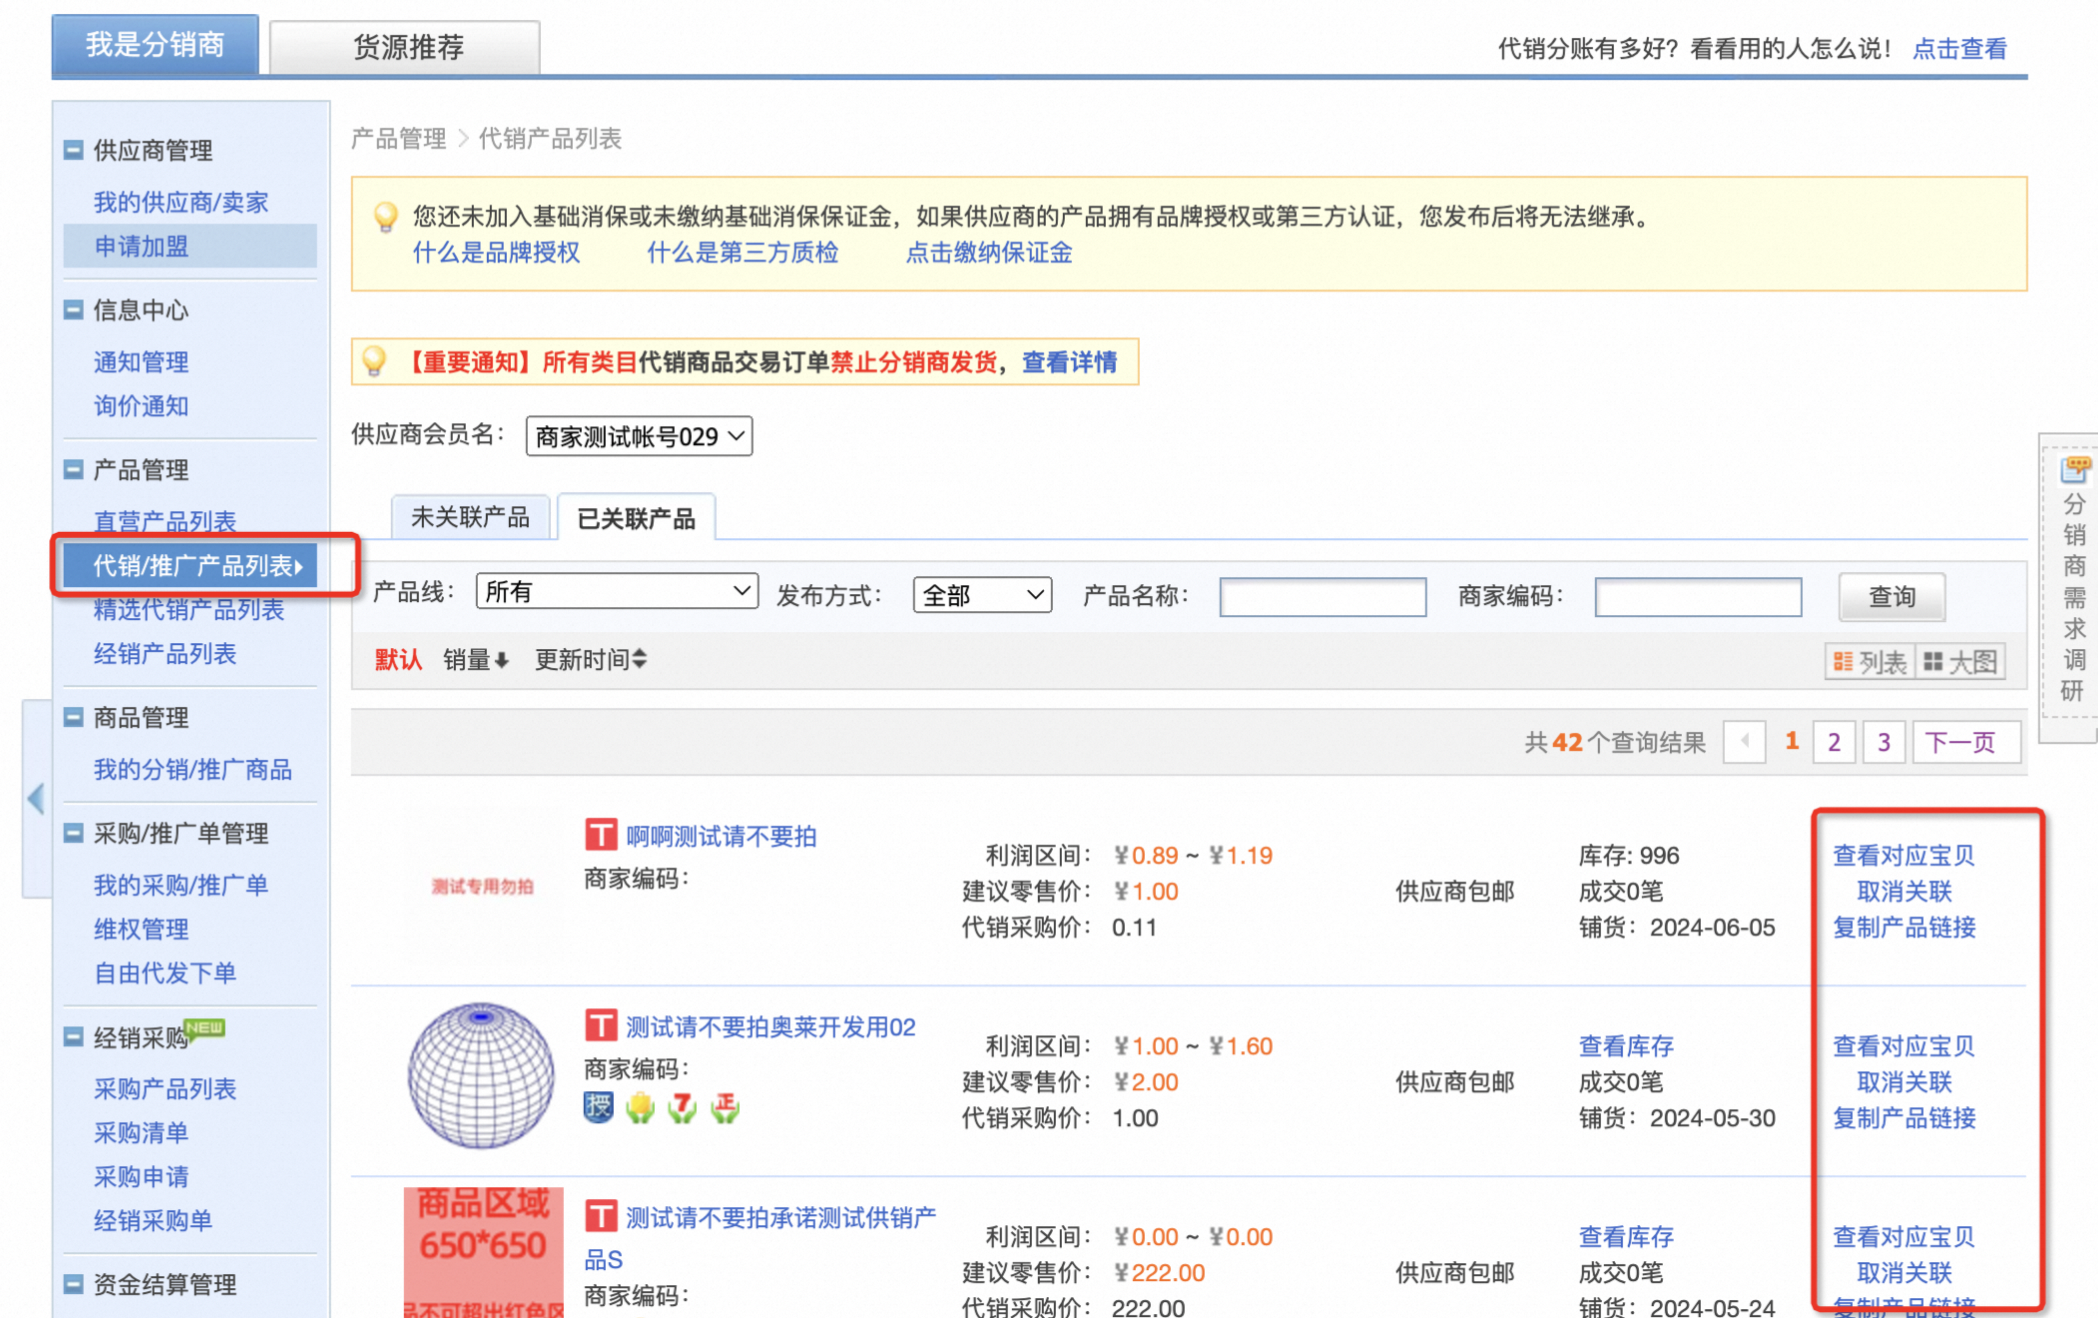
Task: Click 取消关联 for 啊啊测试请不要拍
Action: point(1904,891)
